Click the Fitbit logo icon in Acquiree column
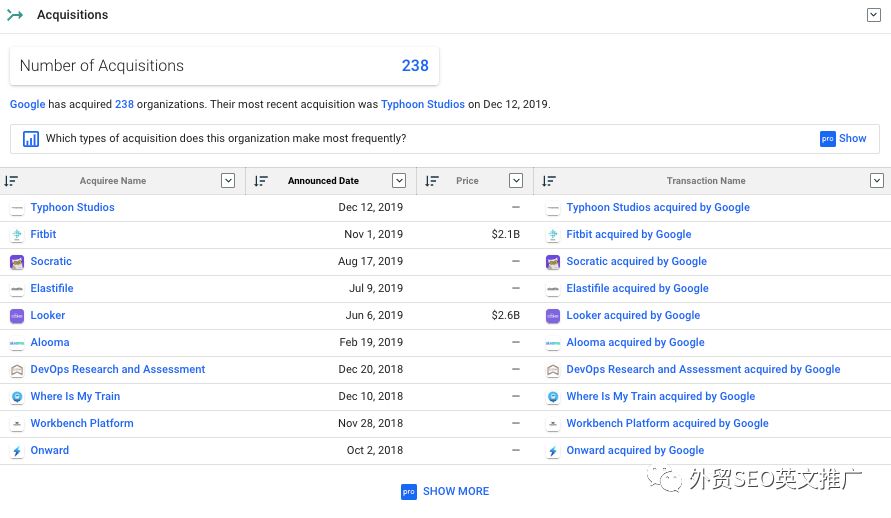The width and height of the screenshot is (891, 518). pos(17,235)
